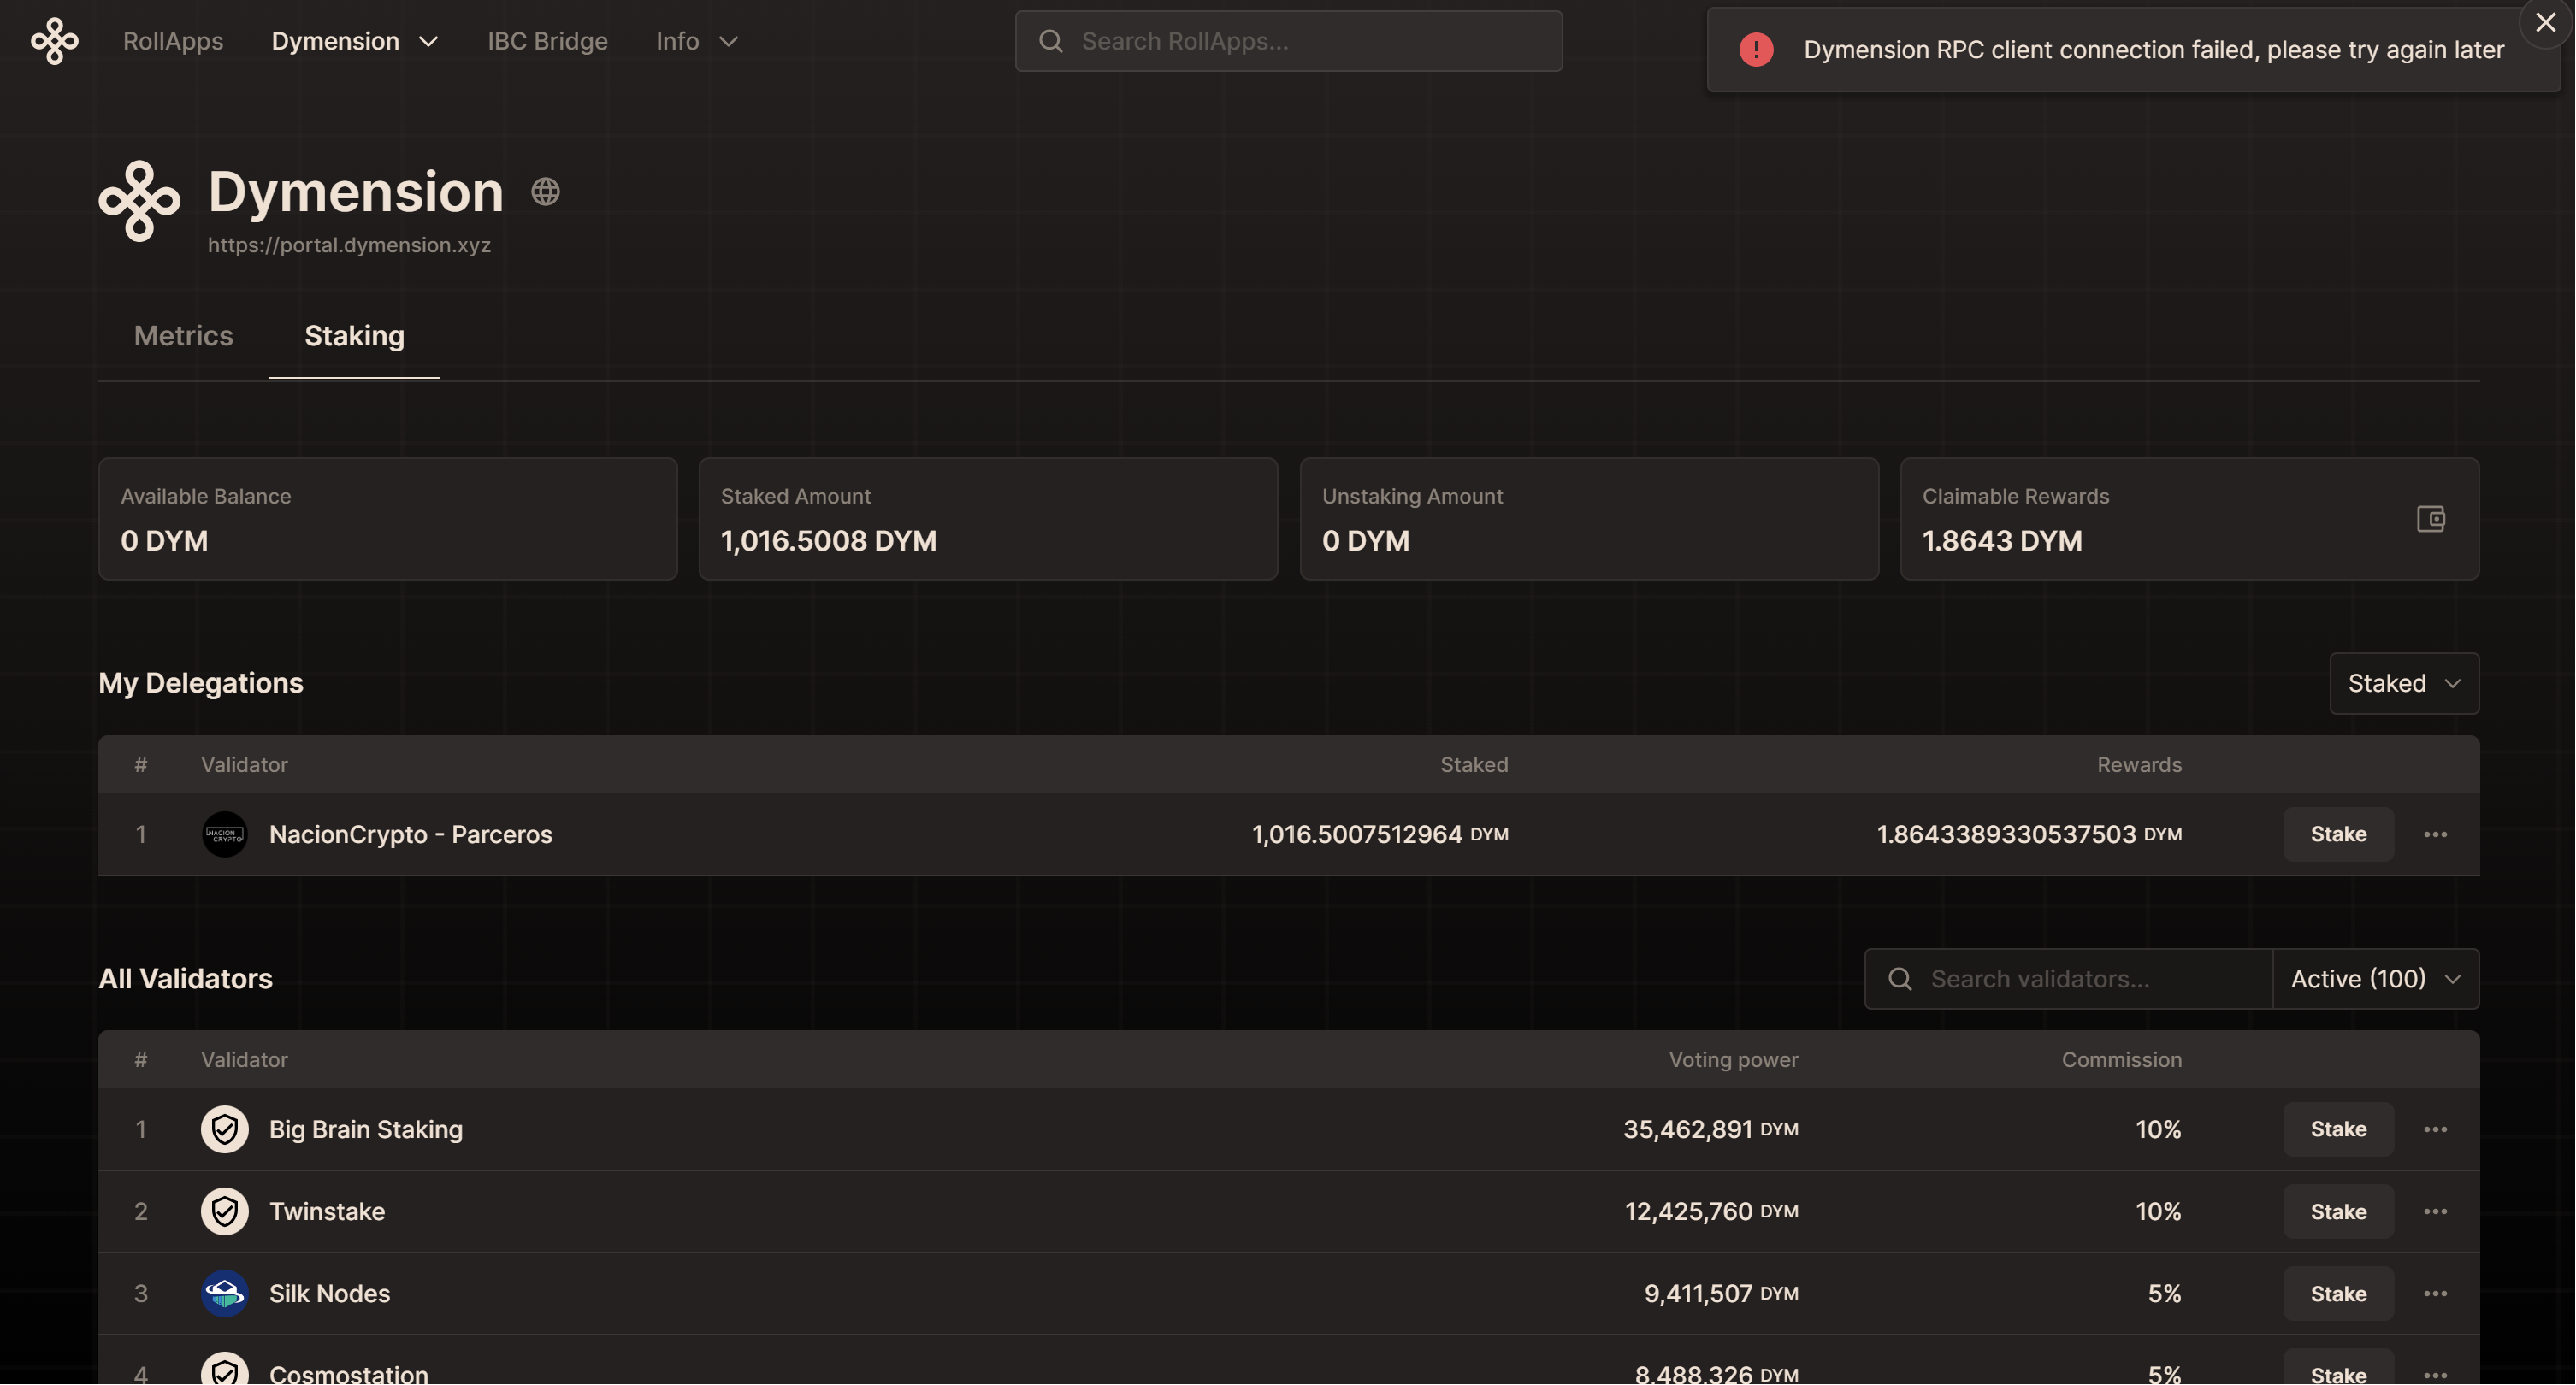Image resolution: width=2576 pixels, height=1385 pixels.
Task: Click Stake button for Twinstake
Action: pos(2337,1211)
